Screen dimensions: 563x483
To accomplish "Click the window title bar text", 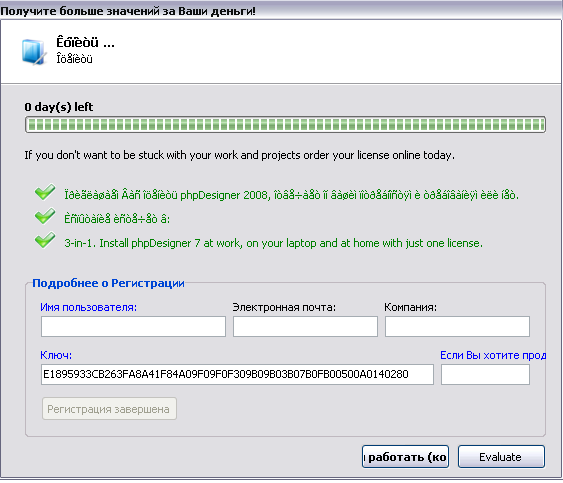I will [x=128, y=11].
